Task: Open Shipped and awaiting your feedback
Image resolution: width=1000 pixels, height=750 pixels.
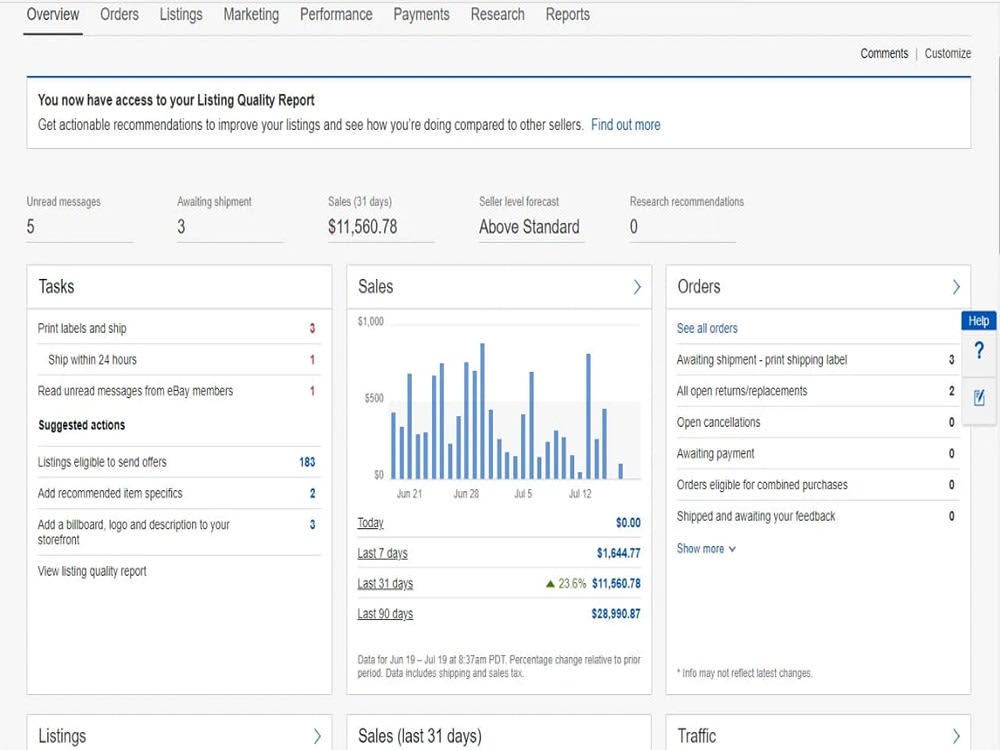Action: (816, 516)
